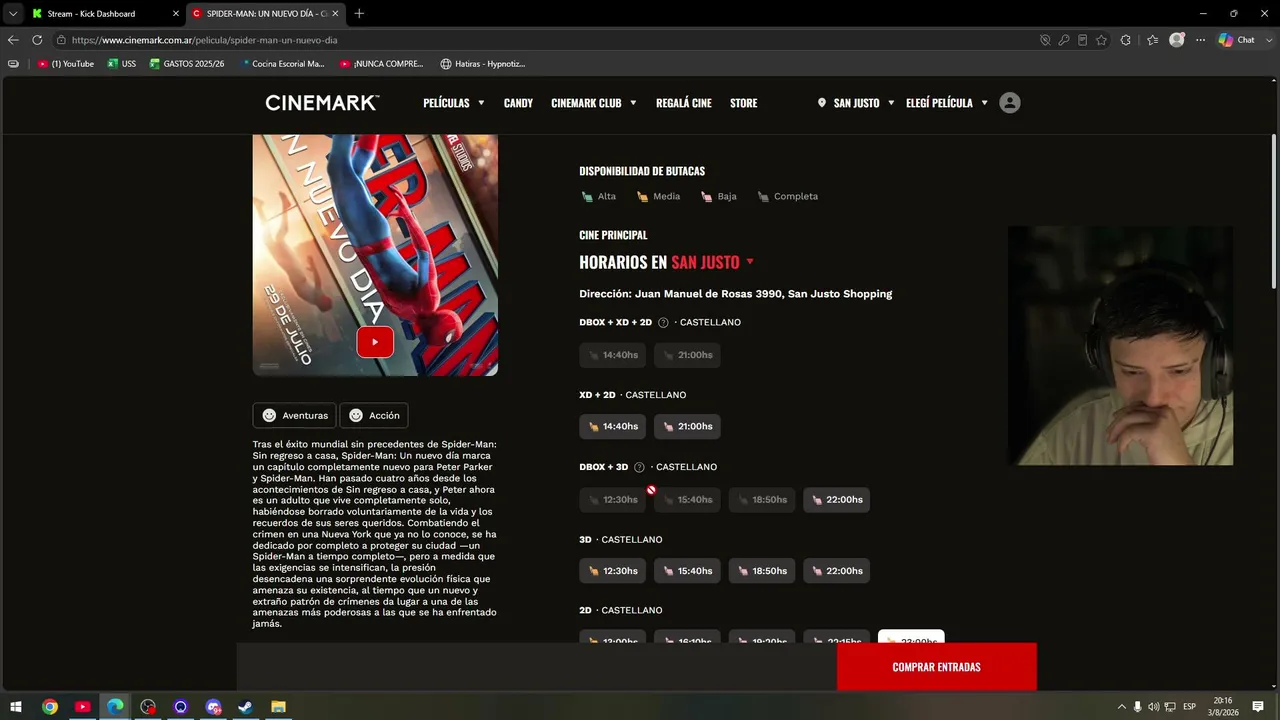1280x720 pixels.
Task: Expand the Películas menu
Action: (x=454, y=103)
